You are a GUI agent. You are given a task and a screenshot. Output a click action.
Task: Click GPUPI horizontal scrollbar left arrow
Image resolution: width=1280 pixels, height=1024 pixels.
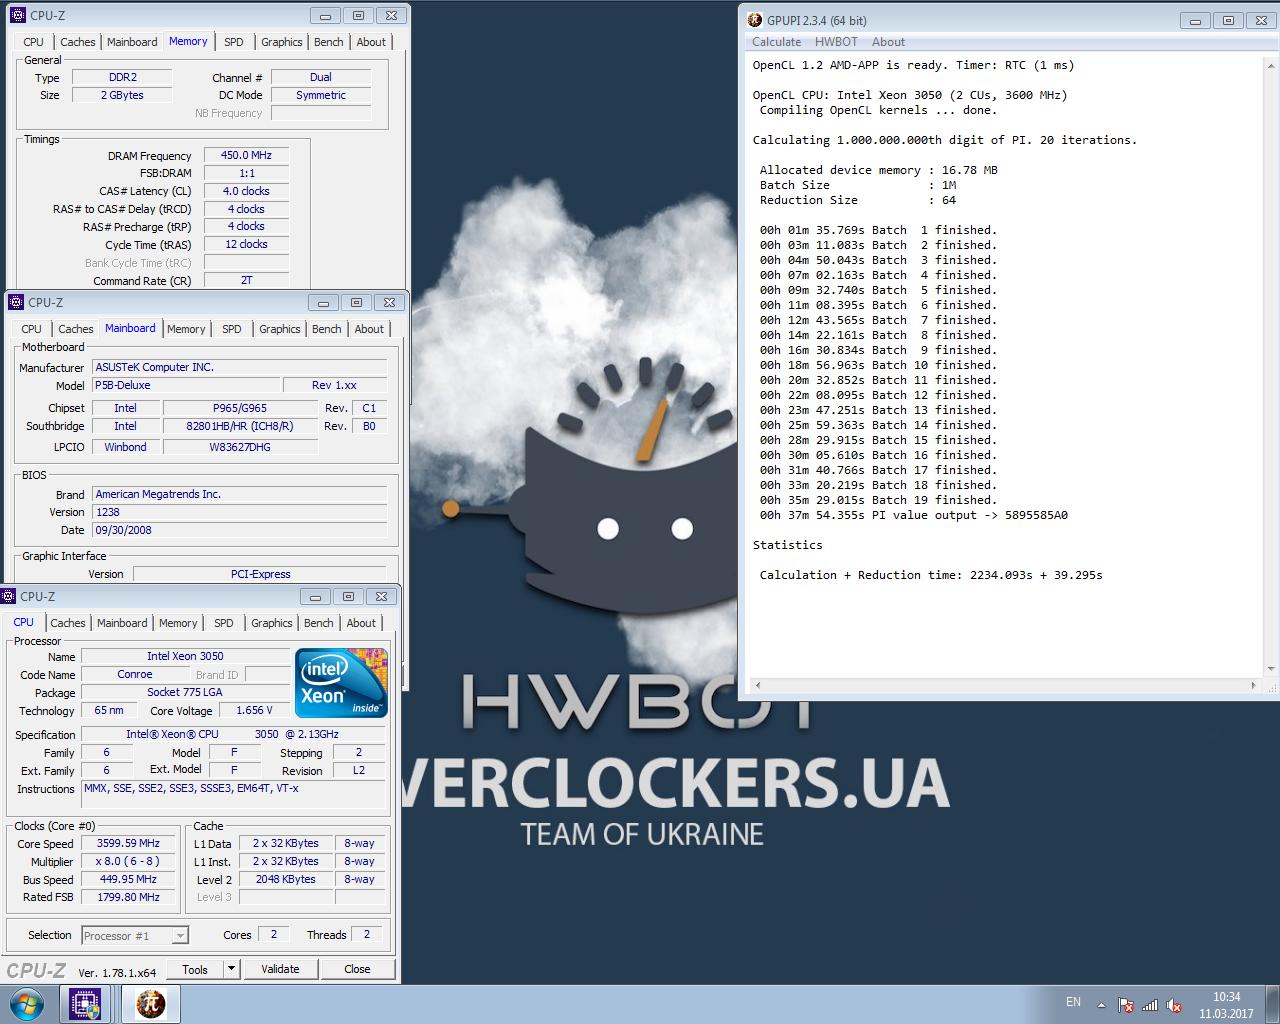pos(757,685)
